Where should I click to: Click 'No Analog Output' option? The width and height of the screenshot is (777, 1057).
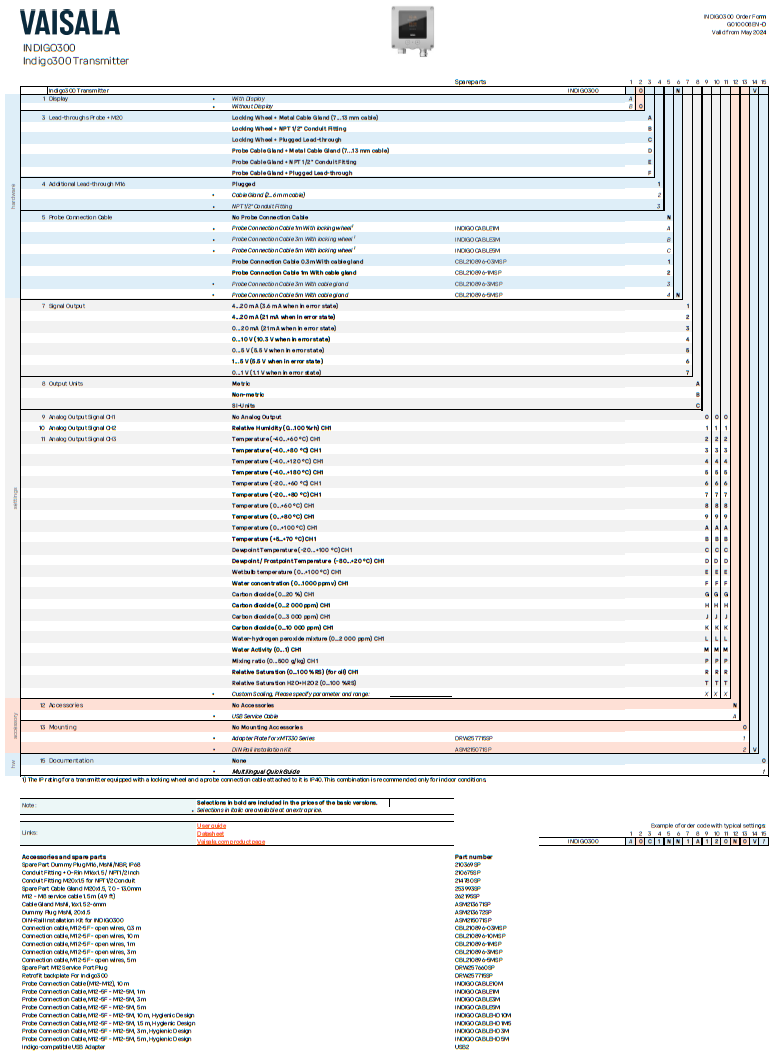point(257,417)
